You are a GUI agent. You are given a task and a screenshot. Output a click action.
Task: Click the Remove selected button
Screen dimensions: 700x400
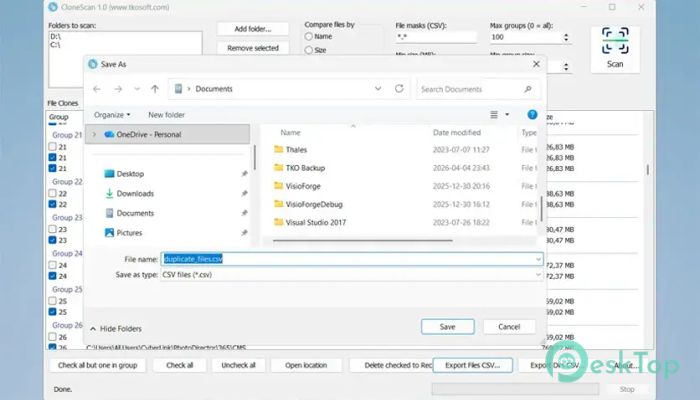(253, 48)
